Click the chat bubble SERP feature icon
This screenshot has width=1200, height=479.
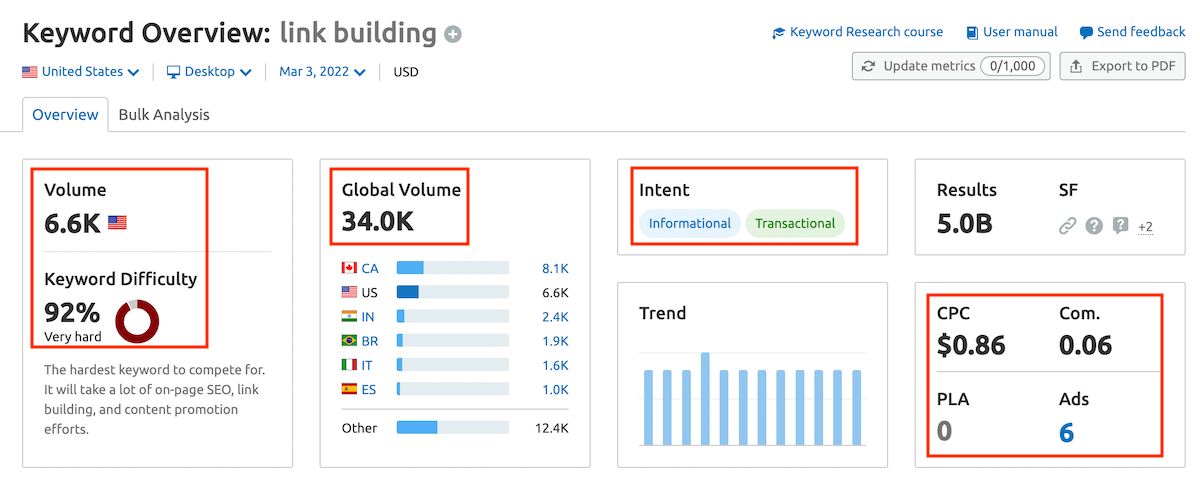1120,226
